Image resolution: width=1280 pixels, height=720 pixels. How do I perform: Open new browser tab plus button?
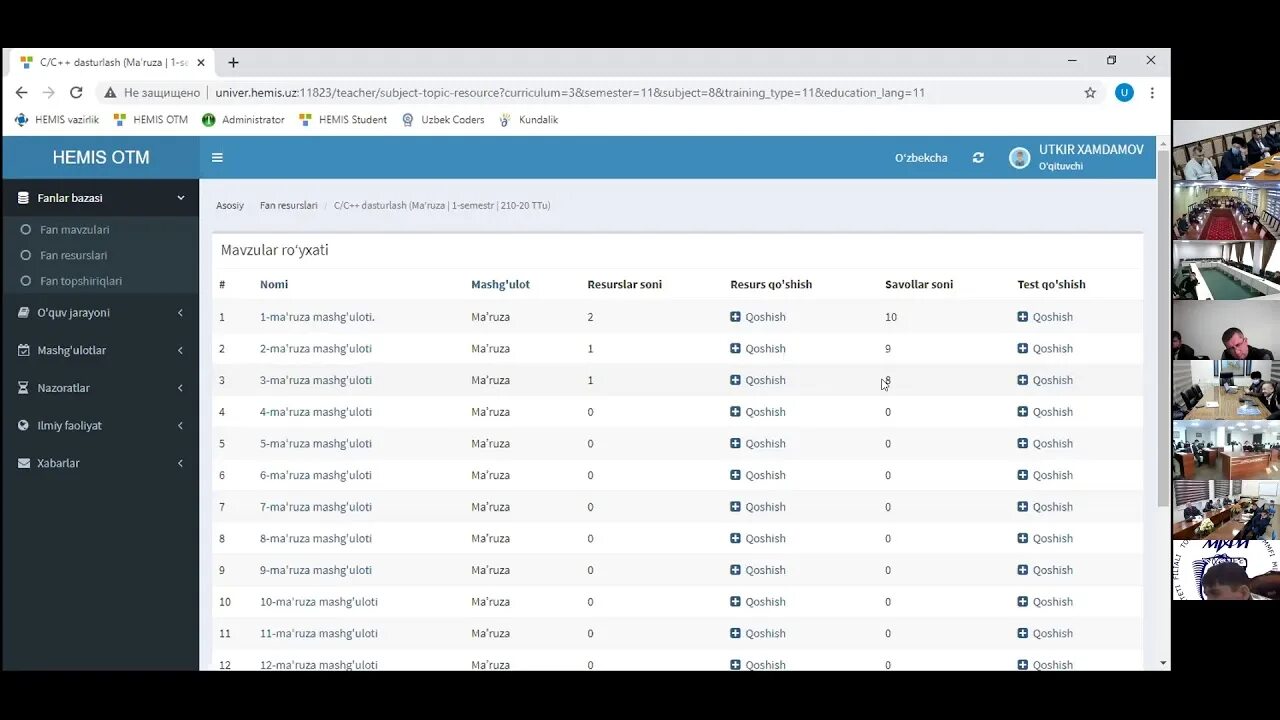click(233, 62)
